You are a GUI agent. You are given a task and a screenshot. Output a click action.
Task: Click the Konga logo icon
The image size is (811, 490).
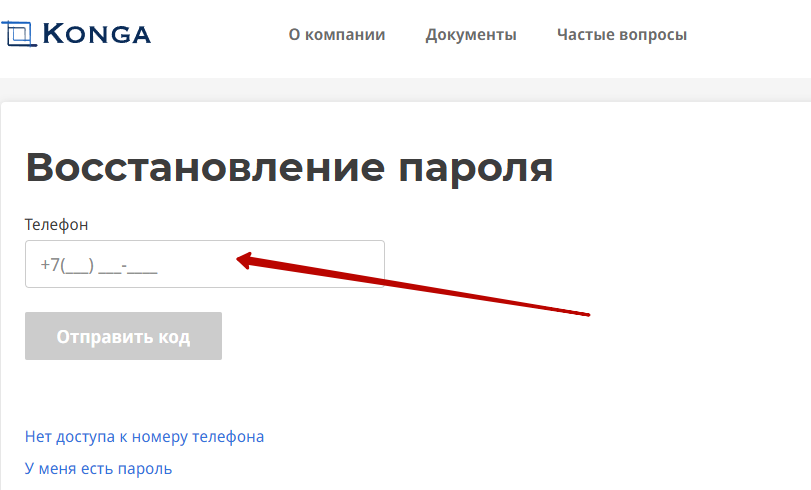click(x=19, y=34)
